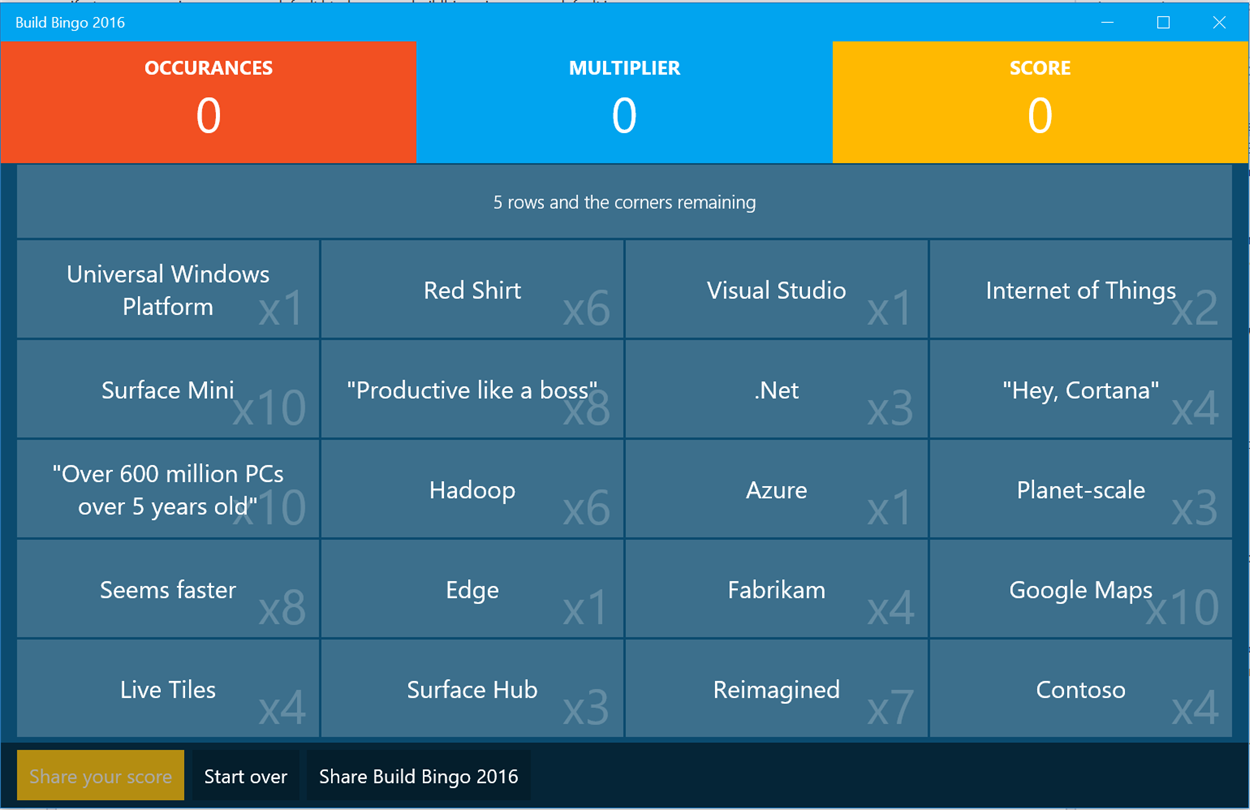Click the Share your score button
Image resolution: width=1250 pixels, height=810 pixels.
(100, 777)
